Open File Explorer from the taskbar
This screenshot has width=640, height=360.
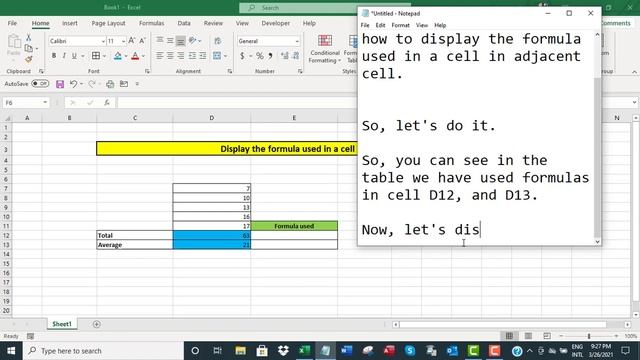point(240,351)
